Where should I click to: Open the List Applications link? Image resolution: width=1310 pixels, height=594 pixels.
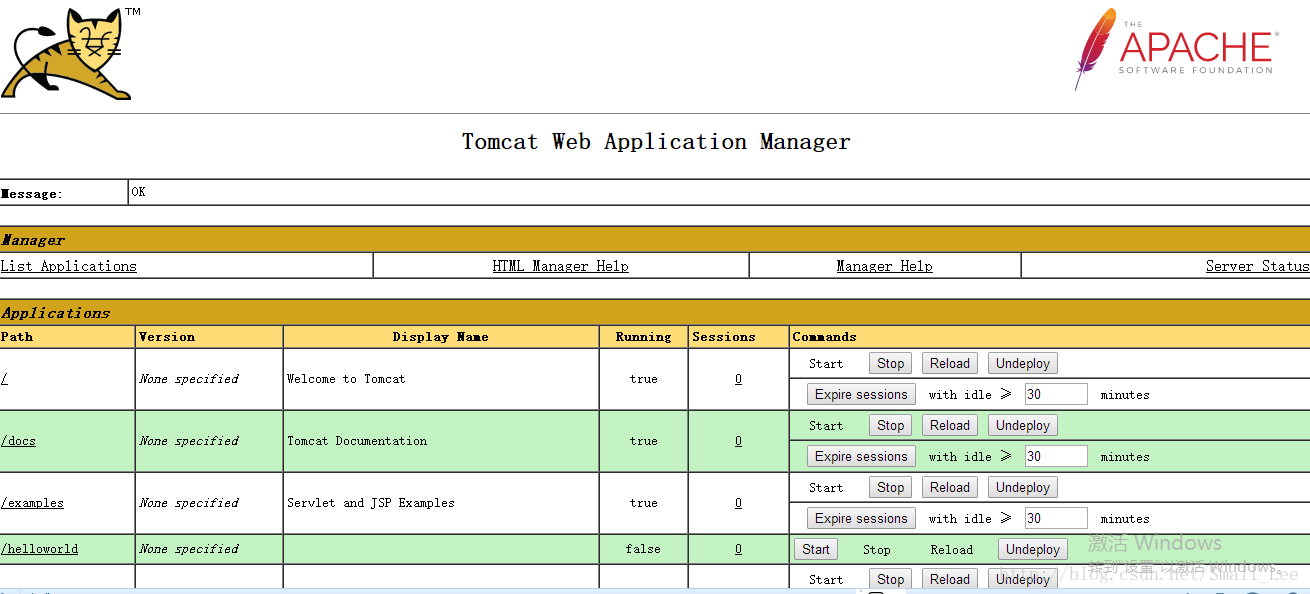[68, 266]
